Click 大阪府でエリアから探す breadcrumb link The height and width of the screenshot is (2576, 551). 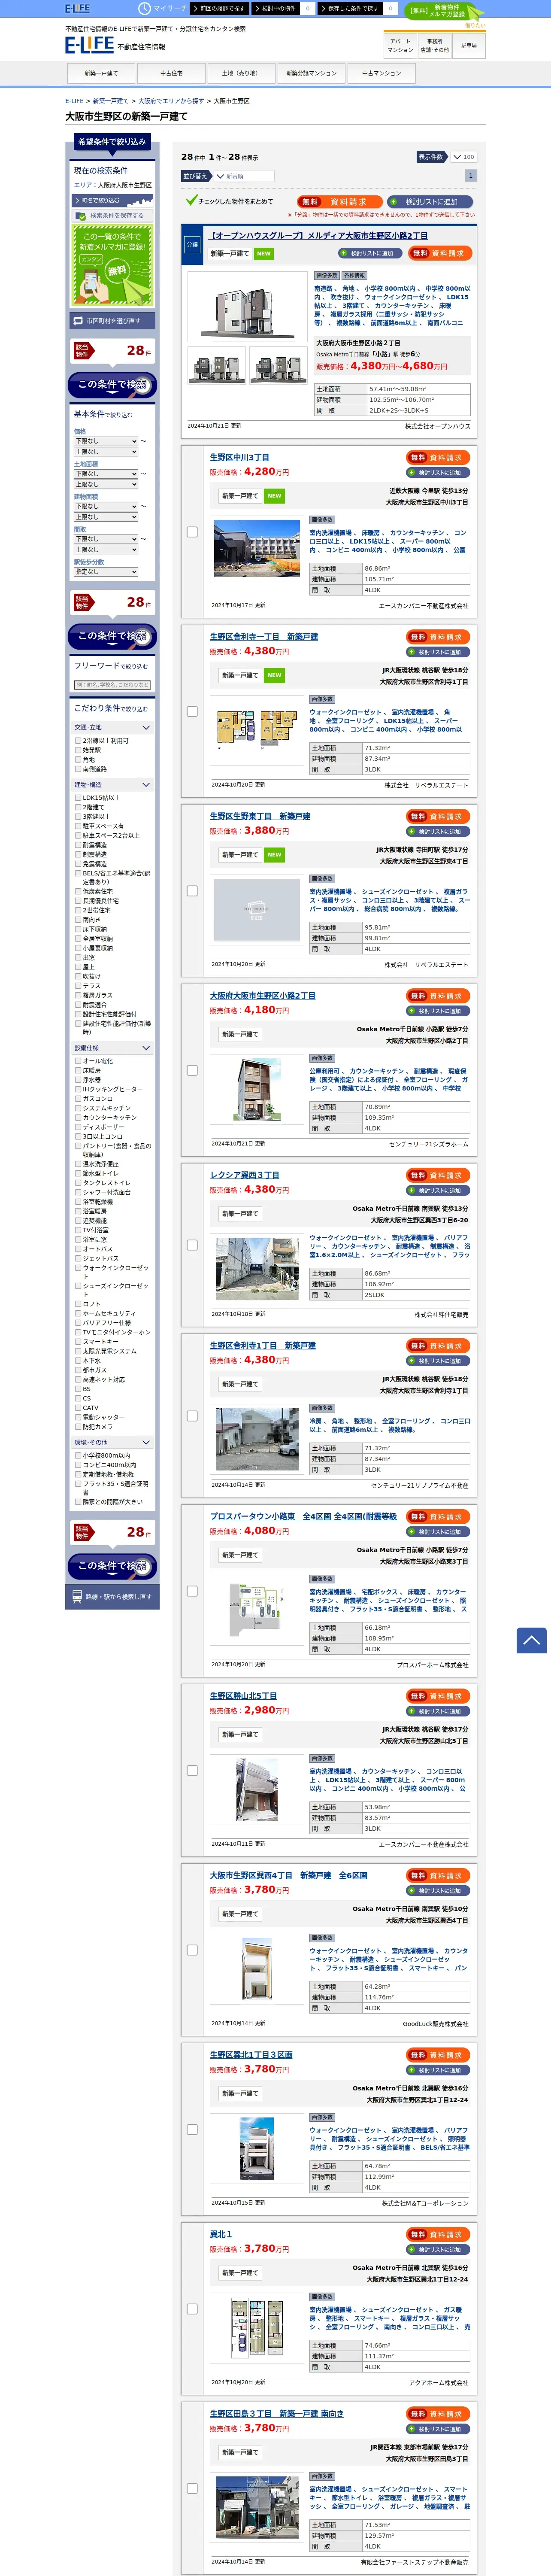coord(171,101)
